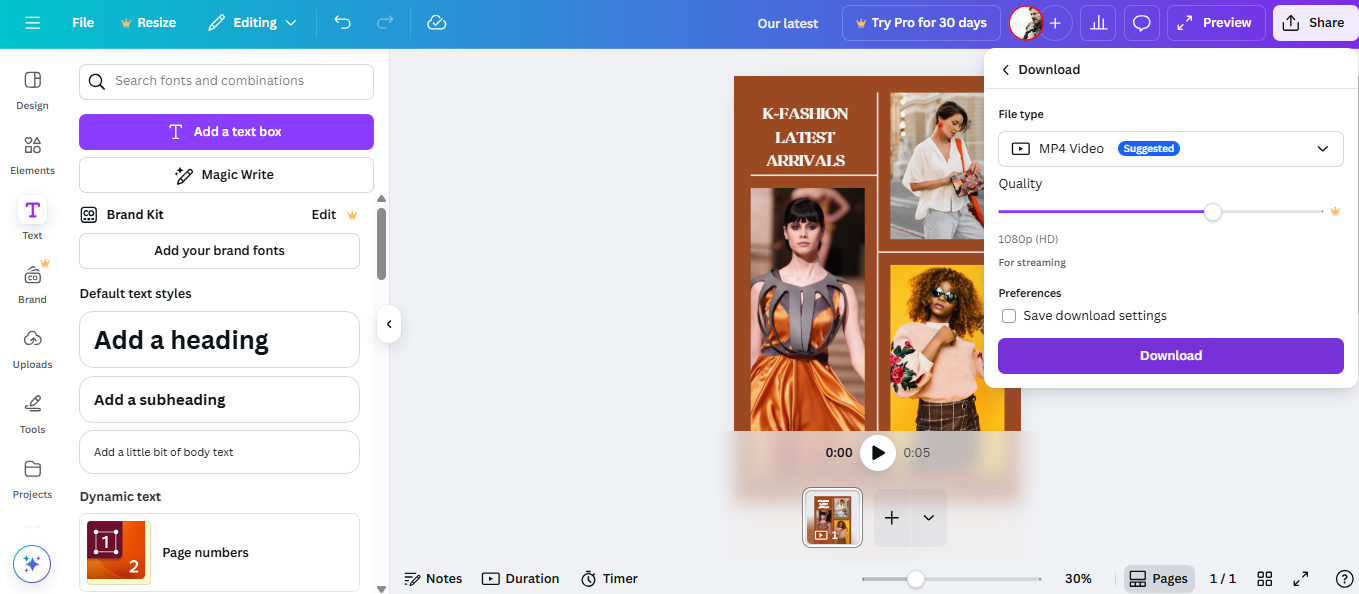Select the page 1 thumbnail
The image size is (1359, 594).
[x=832, y=518]
